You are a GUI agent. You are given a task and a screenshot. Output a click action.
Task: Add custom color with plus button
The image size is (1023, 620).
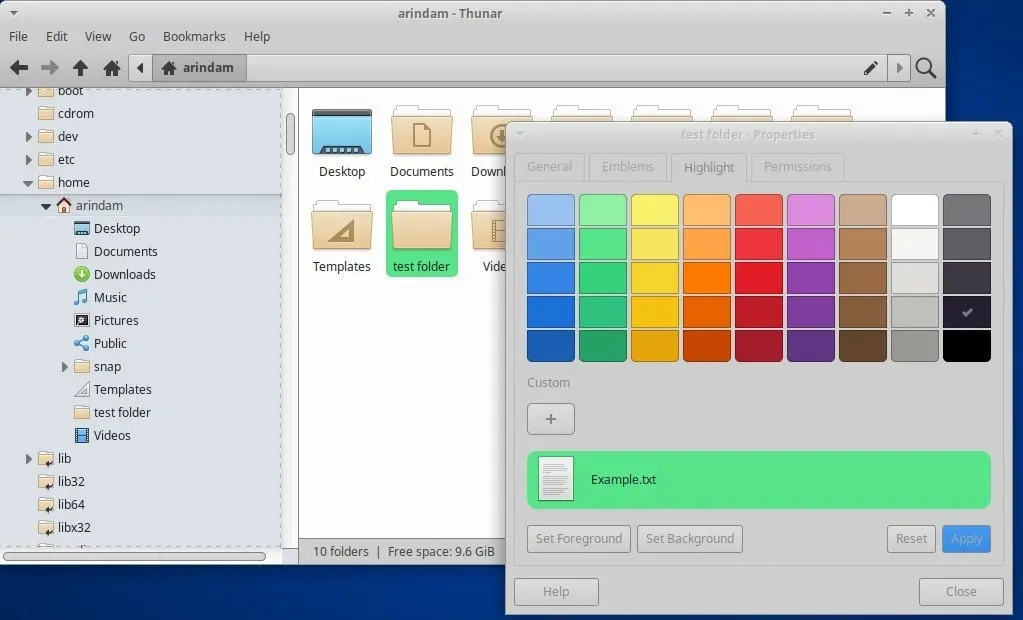tap(550, 419)
